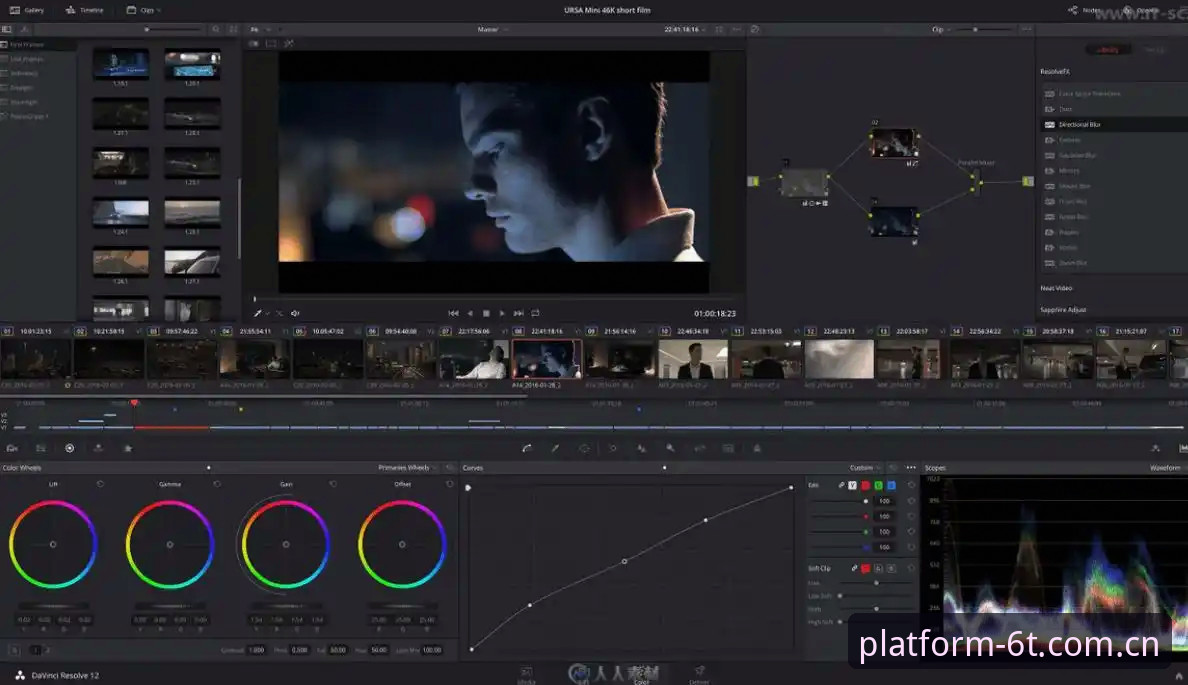The image size is (1188, 685).
Task: Toggle the Timeline panel button
Action: pos(84,10)
